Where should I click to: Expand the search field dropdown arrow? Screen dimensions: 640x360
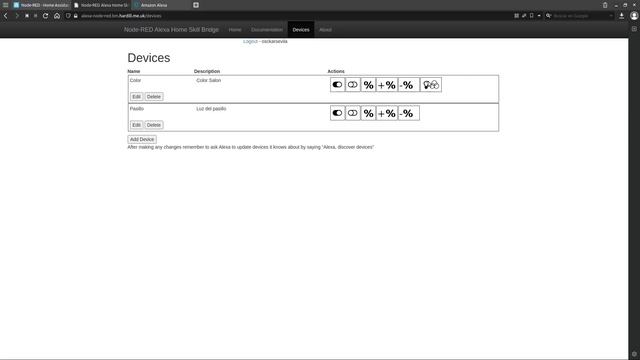tap(611, 16)
